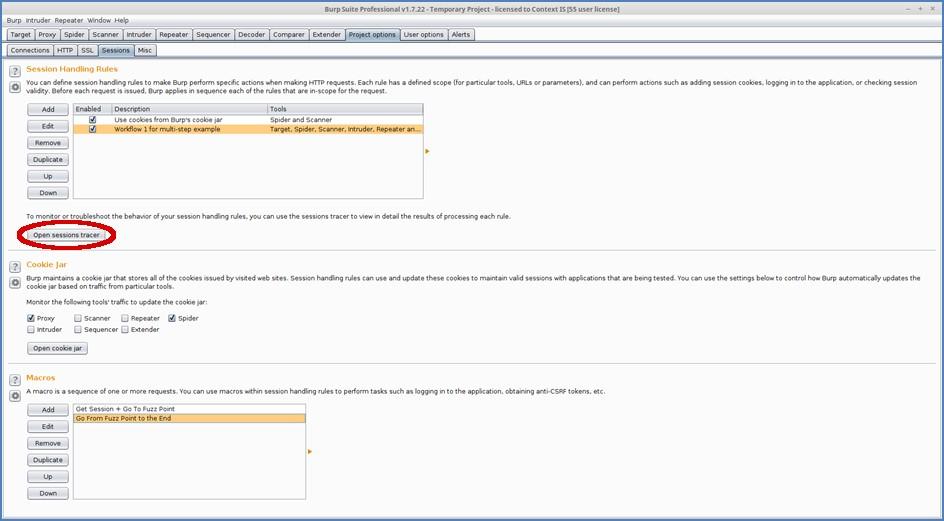The height and width of the screenshot is (521, 944).
Task: Open help for Session Handling Rules
Action: point(15,72)
